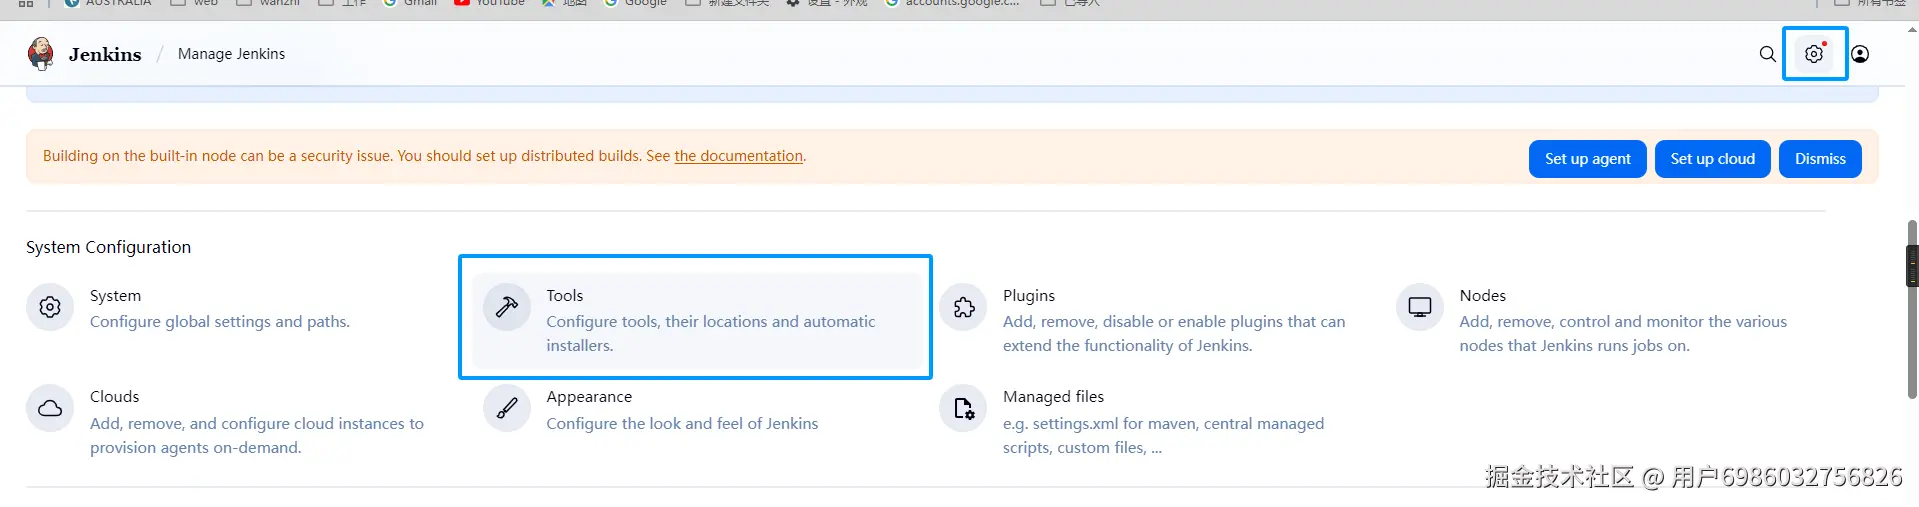Open the Plugins settings title
The height and width of the screenshot is (507, 1919).
click(x=1028, y=296)
